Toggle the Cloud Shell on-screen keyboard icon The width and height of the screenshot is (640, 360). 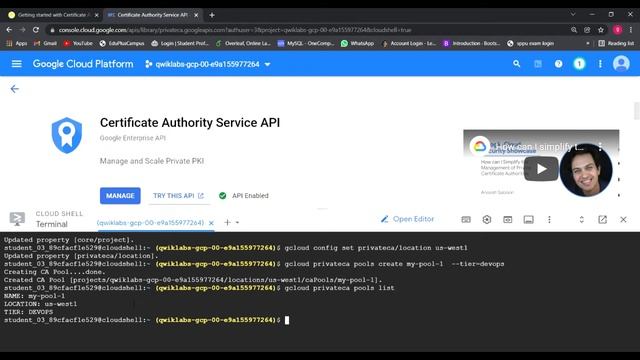coord(466,220)
